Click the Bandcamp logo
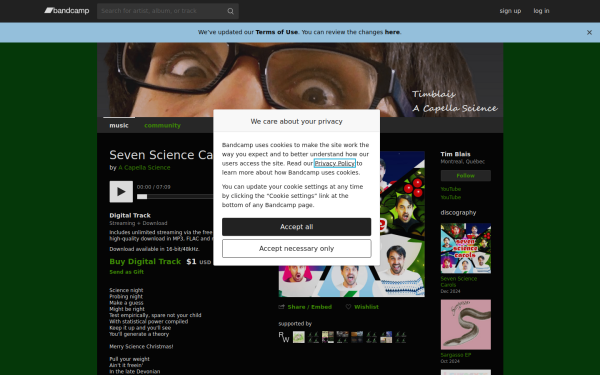 tap(67, 11)
